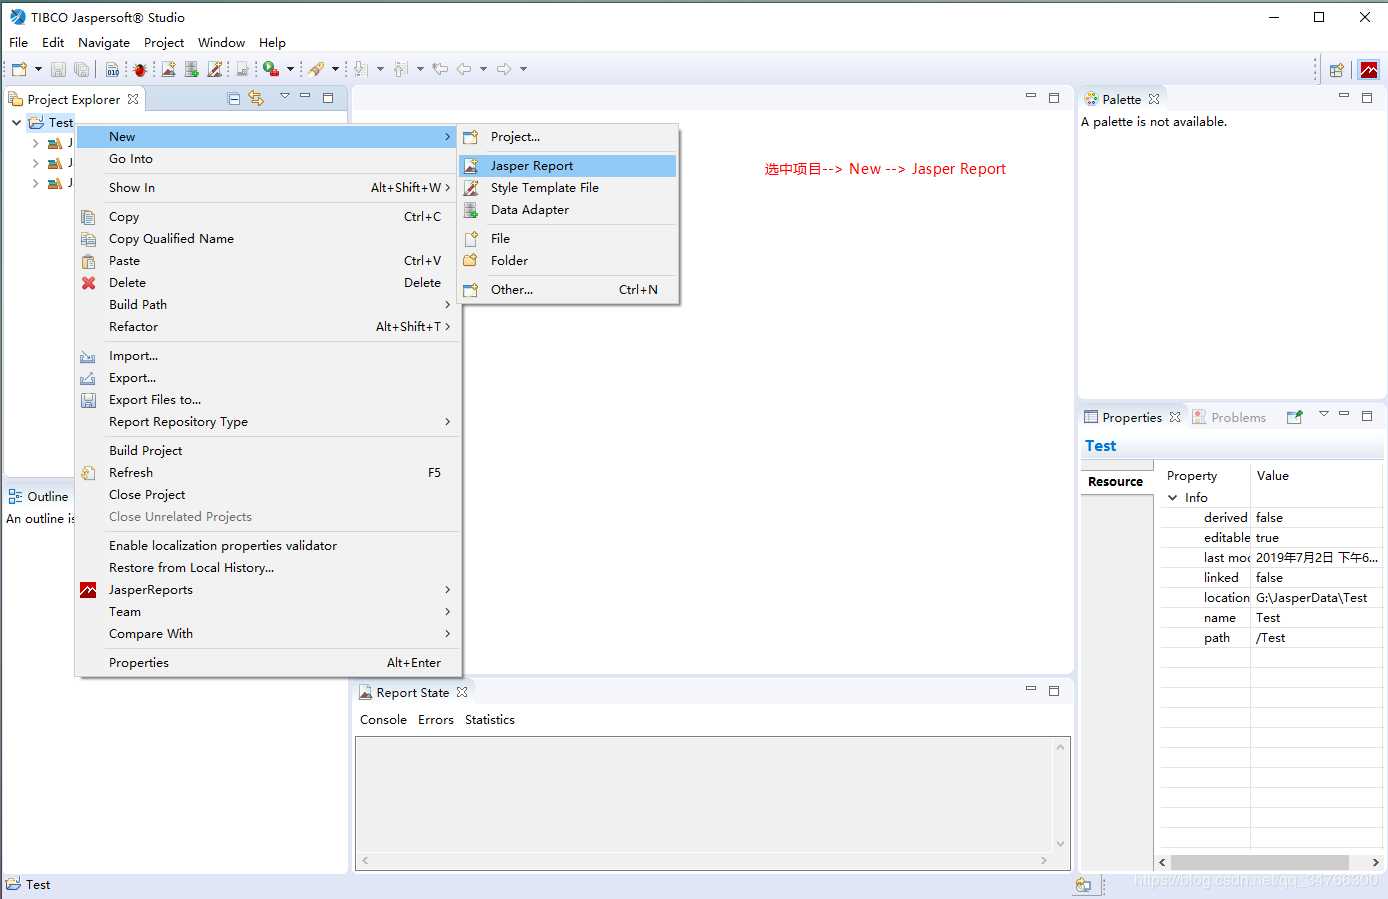
Task: Open the Back history dropdown arrow
Action: pos(483,69)
